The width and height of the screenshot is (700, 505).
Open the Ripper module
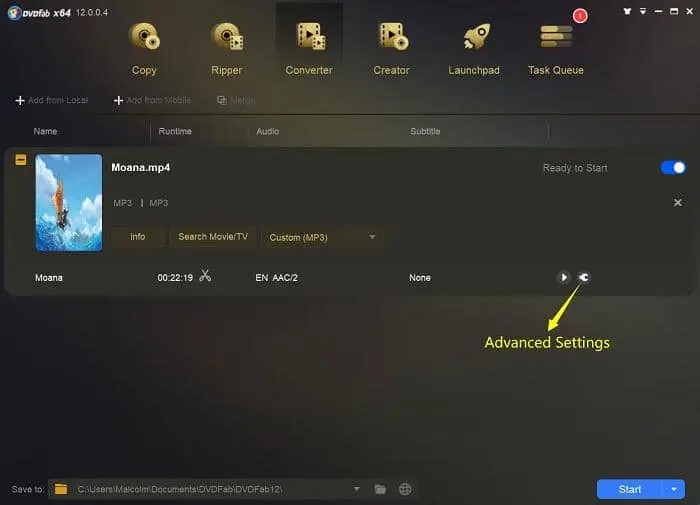coord(227,48)
